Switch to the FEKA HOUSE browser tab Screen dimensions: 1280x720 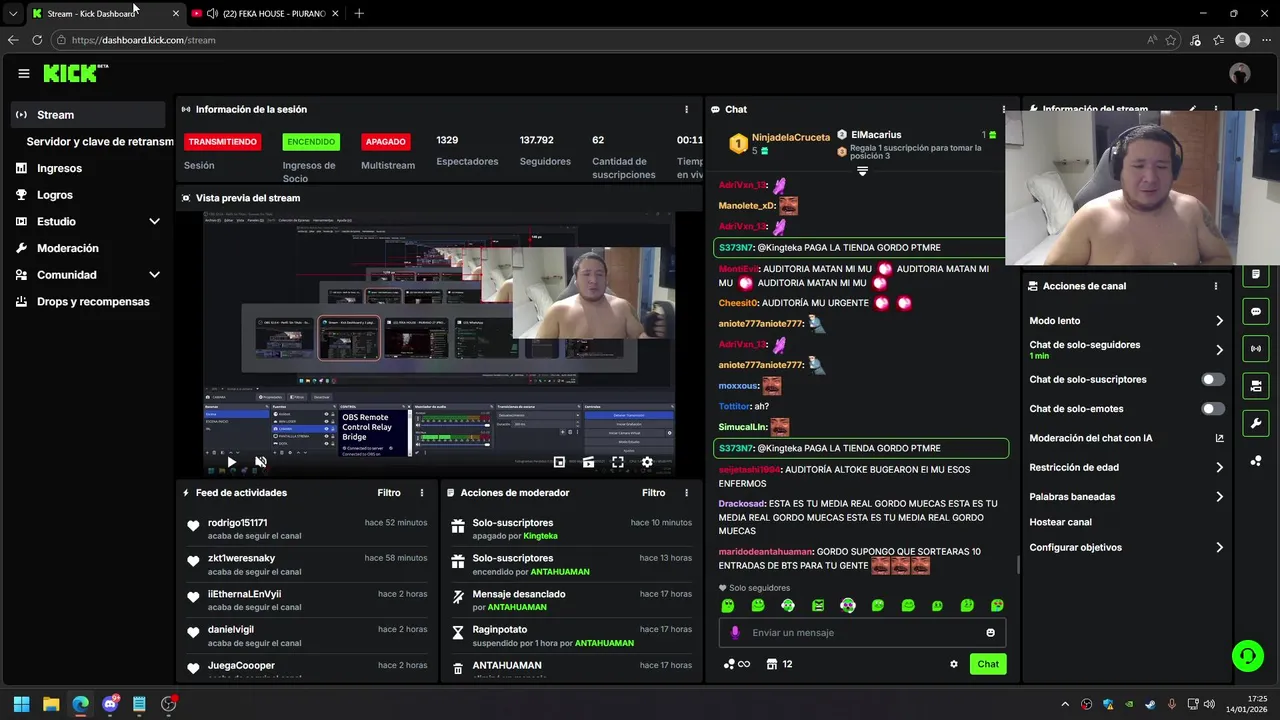tap(265, 13)
